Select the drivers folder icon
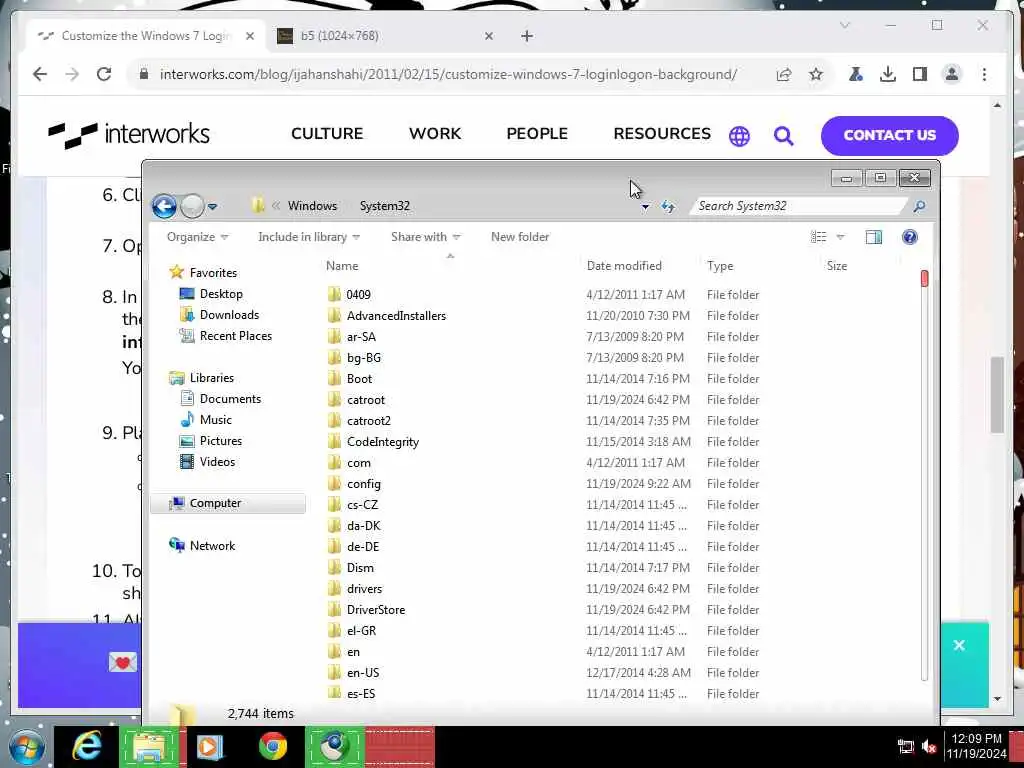Screen dimensions: 1024x768 (x=334, y=589)
